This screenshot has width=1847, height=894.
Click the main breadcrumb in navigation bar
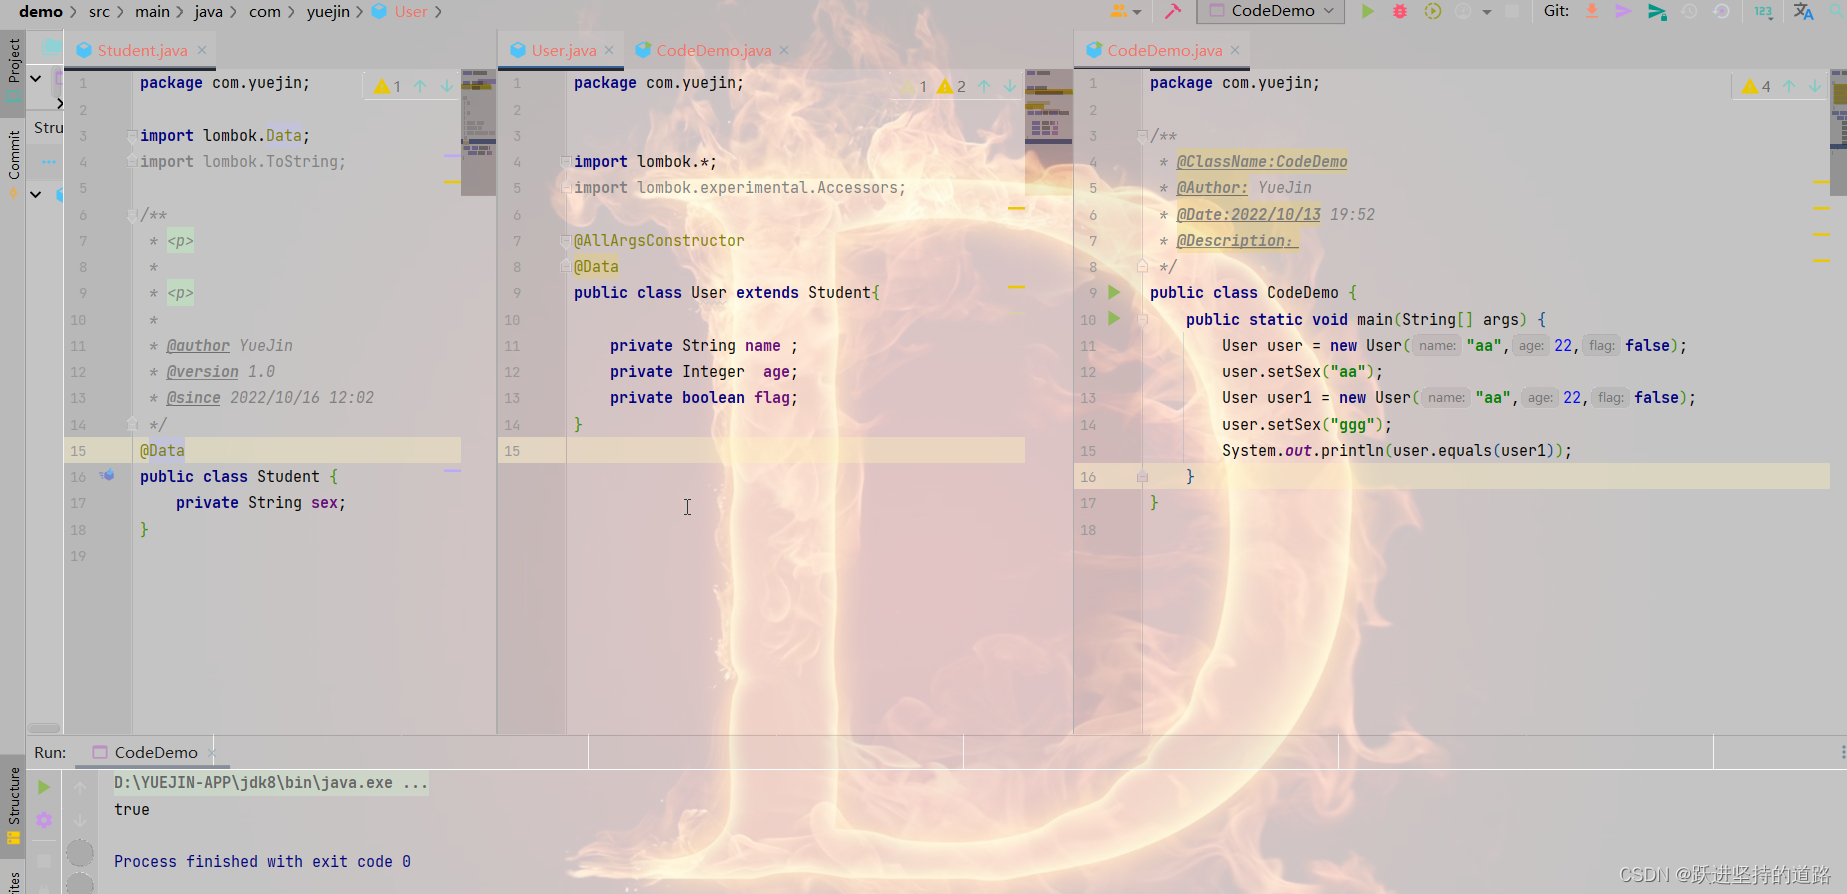[x=152, y=11]
